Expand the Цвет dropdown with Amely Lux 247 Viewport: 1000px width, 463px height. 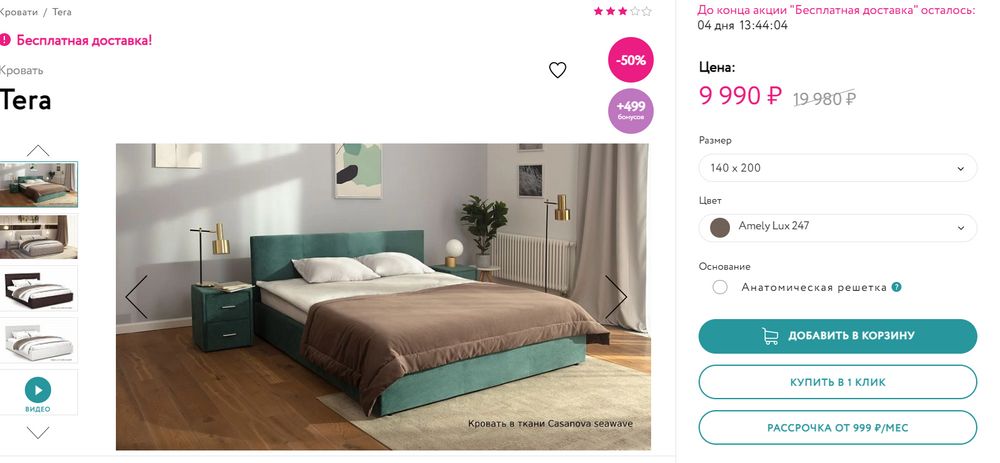[838, 228]
